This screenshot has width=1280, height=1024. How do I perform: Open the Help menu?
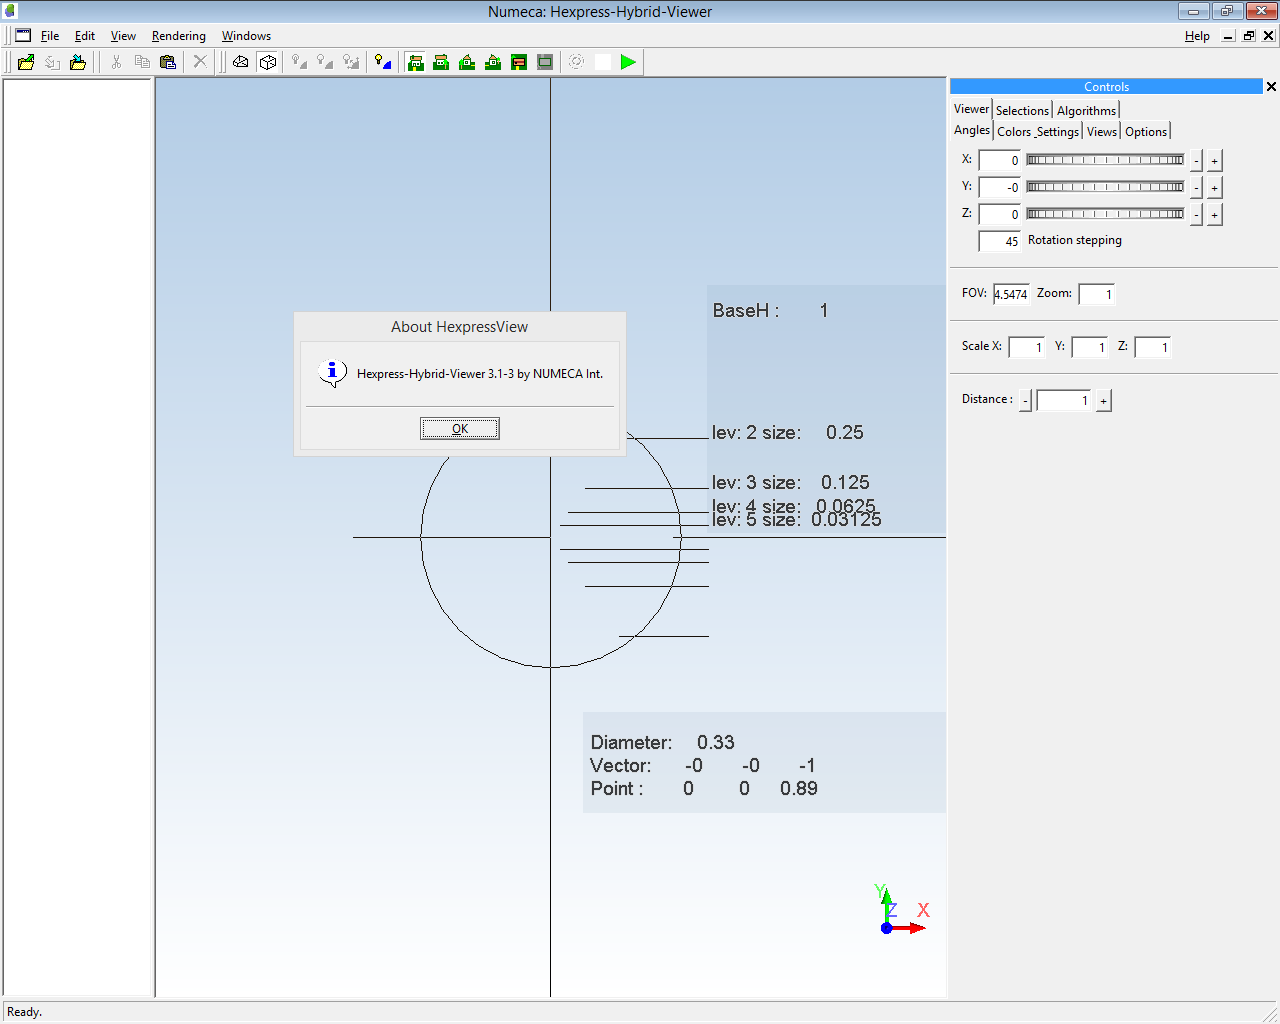(x=1197, y=36)
